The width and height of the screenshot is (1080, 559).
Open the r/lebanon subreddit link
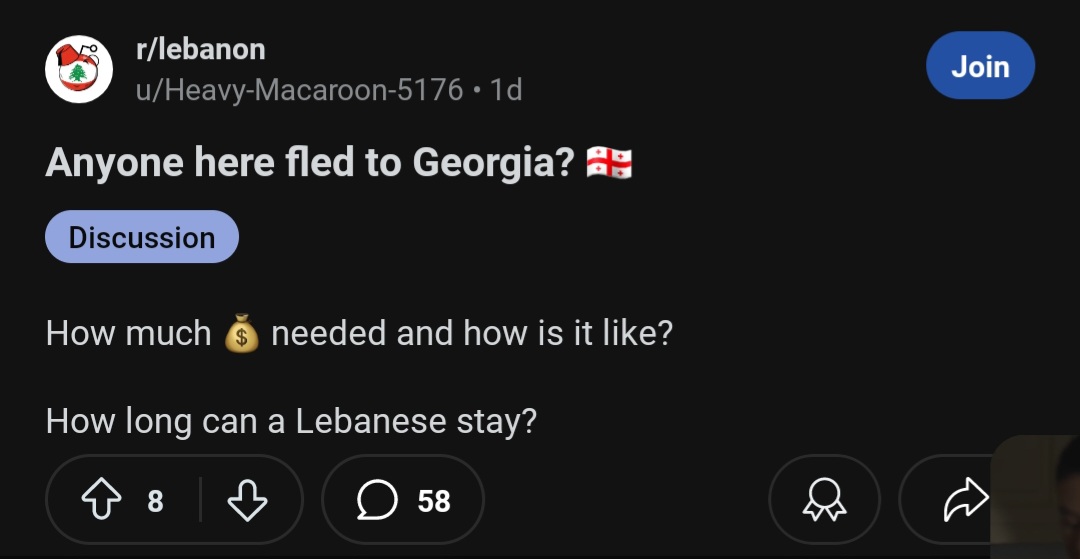tap(200, 49)
